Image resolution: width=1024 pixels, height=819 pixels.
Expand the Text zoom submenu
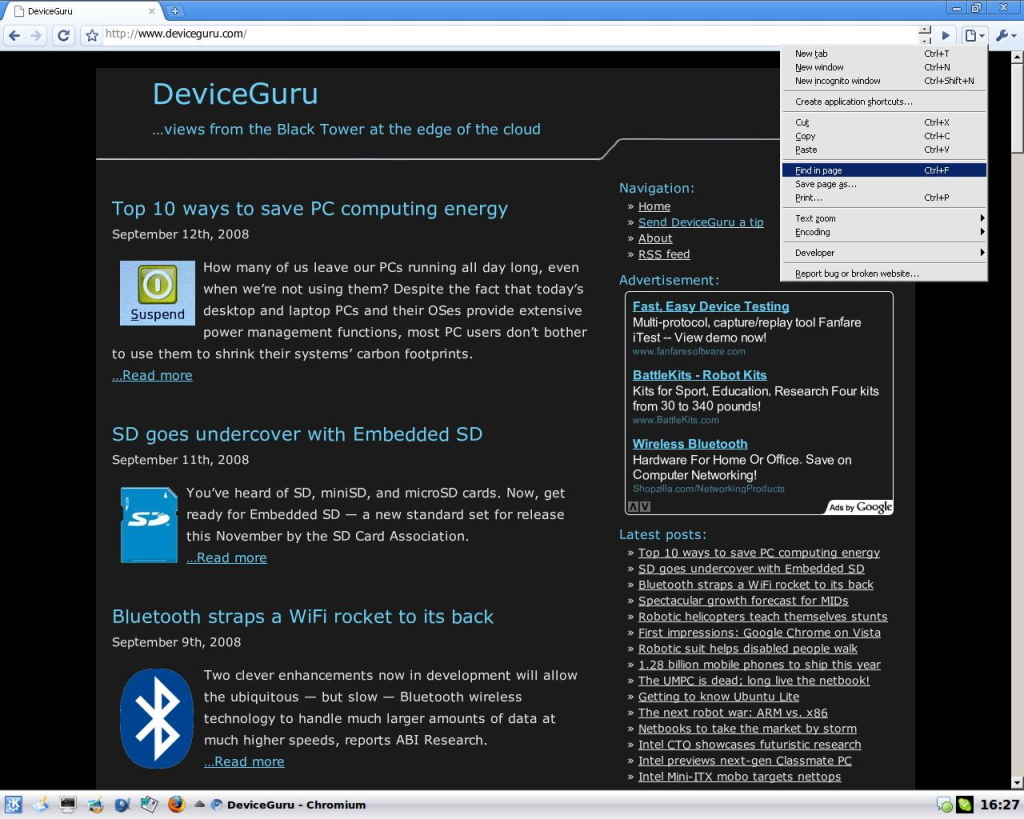click(x=884, y=218)
